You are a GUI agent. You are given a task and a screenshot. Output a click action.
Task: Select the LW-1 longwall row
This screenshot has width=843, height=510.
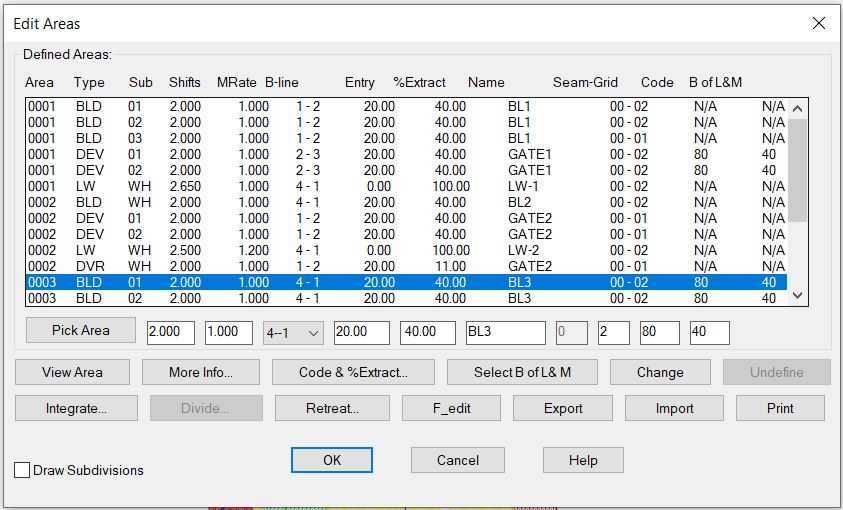[400, 186]
